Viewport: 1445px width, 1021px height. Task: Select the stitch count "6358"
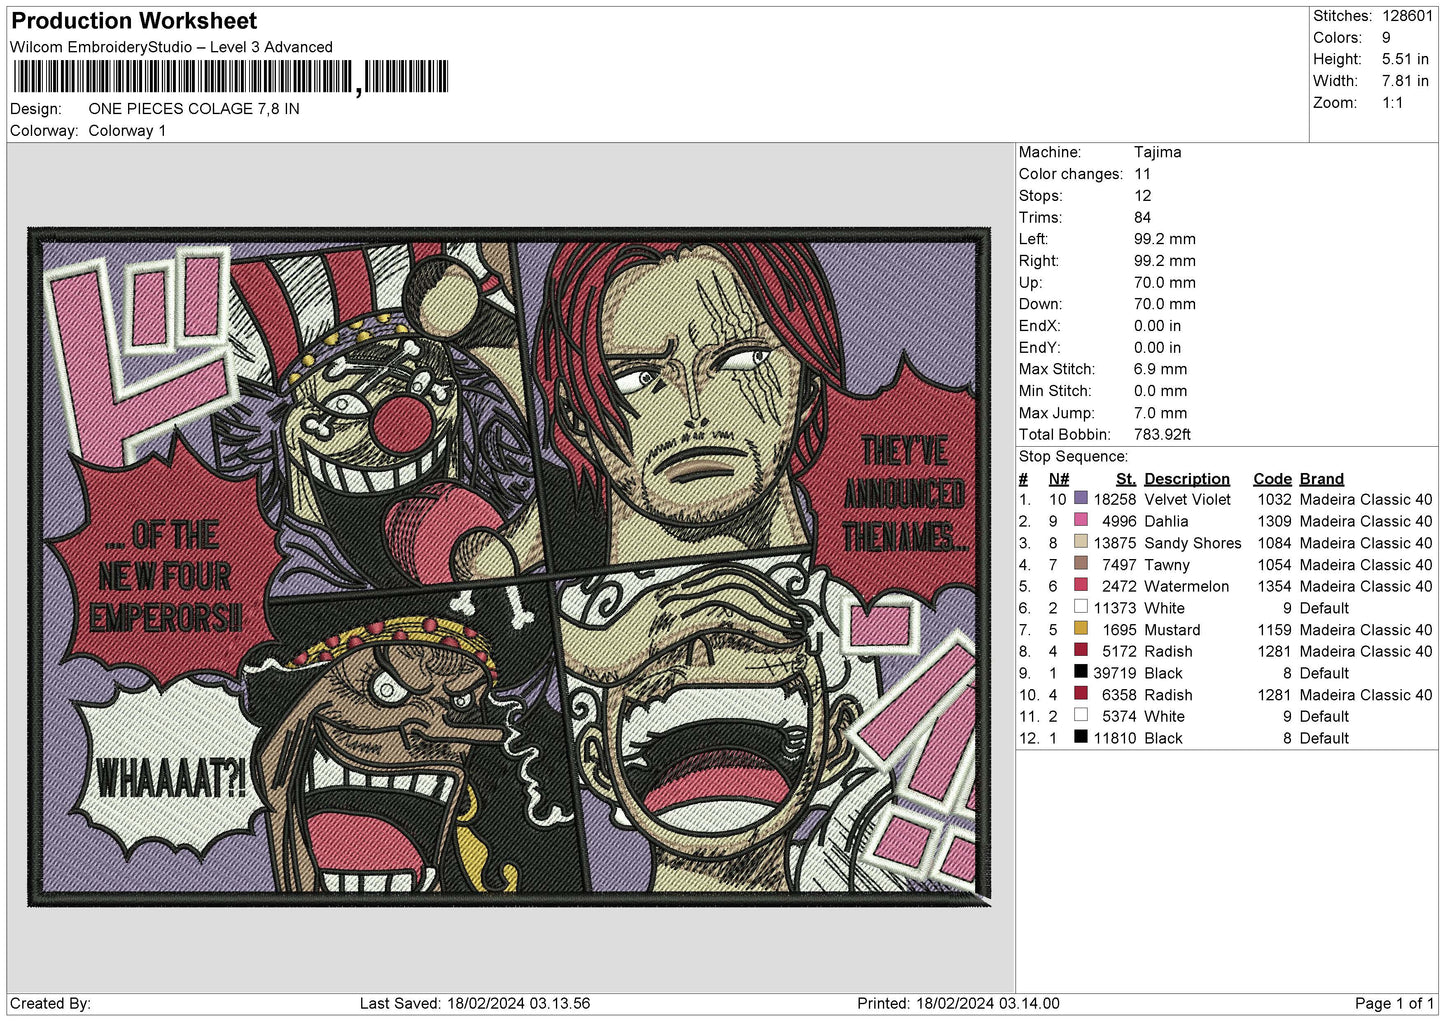pyautogui.click(x=1119, y=695)
